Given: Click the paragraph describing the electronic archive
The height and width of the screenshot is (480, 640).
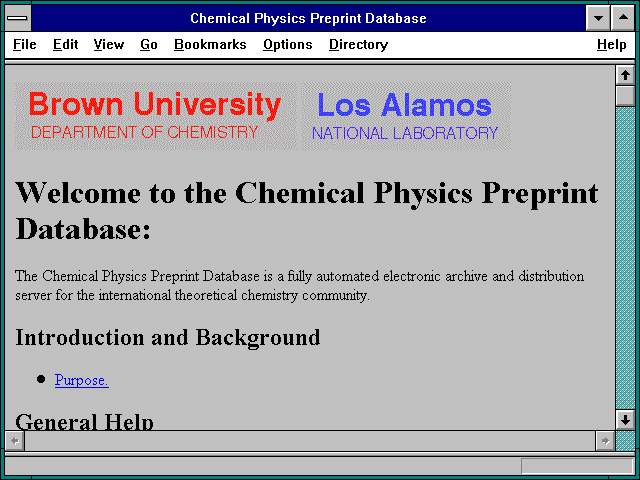Looking at the screenshot, I should click(300, 285).
